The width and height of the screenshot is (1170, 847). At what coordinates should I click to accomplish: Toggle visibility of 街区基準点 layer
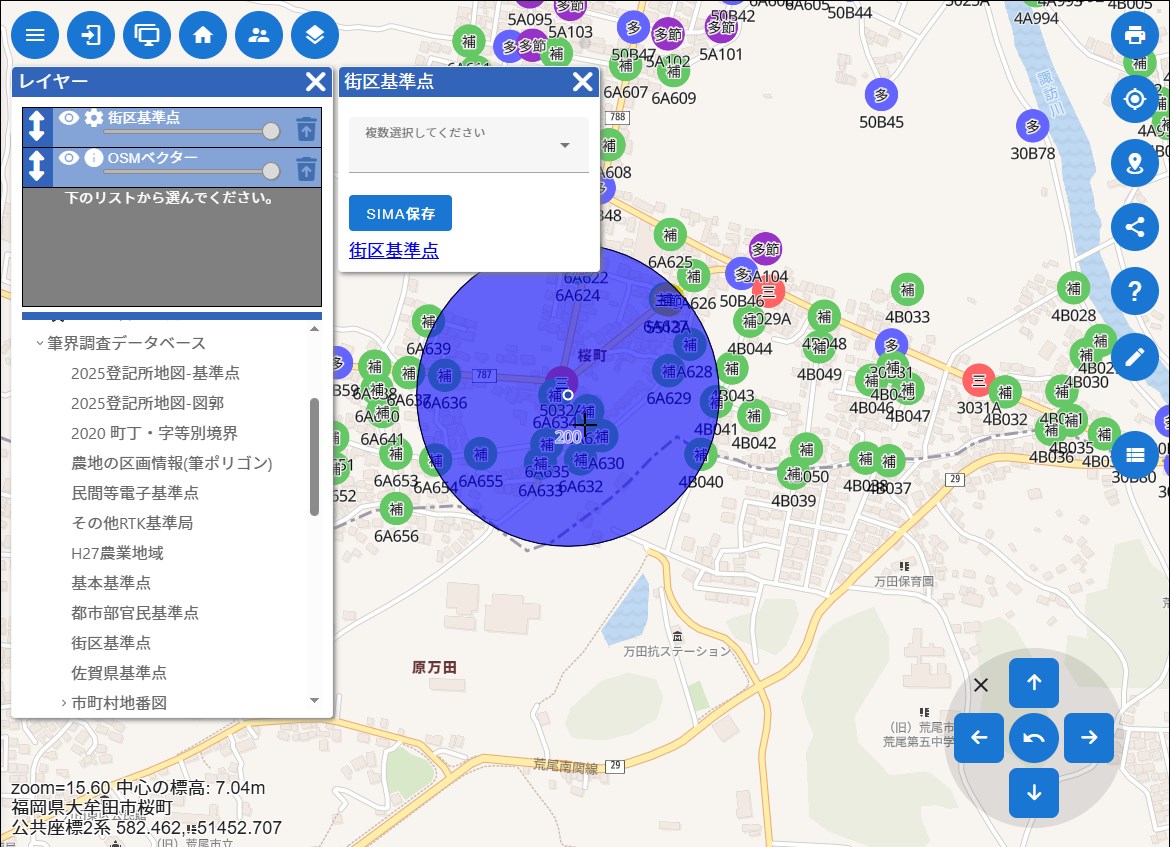click(x=69, y=118)
